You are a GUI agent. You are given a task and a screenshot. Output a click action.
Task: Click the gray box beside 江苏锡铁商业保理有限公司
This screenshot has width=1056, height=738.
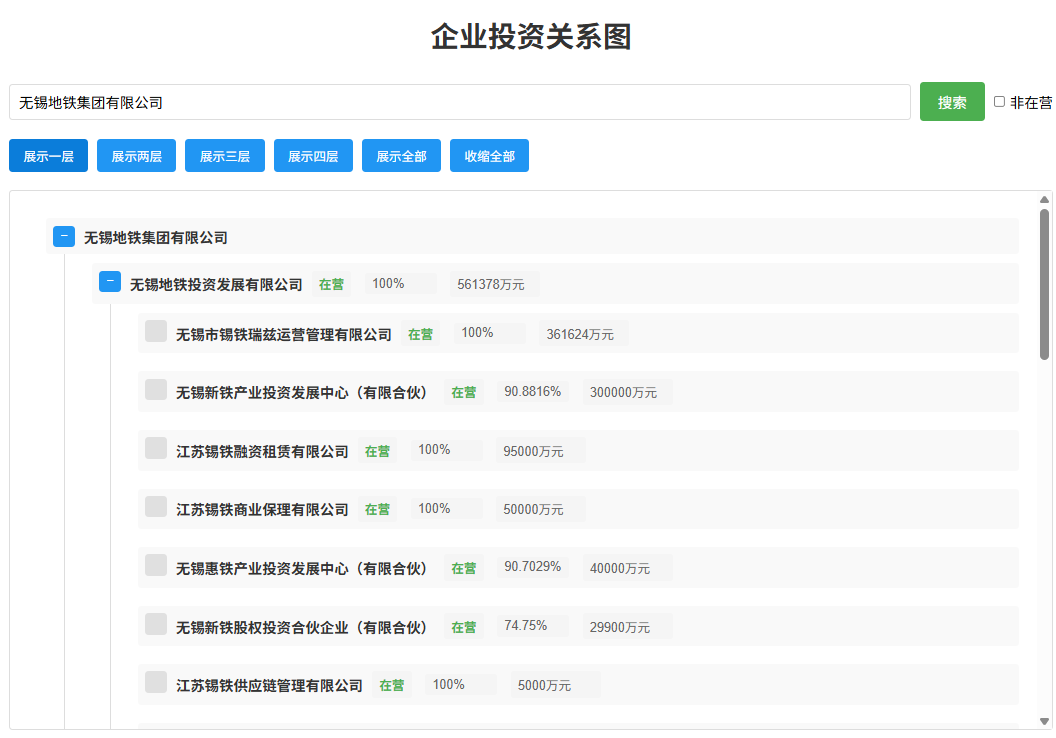point(156,507)
